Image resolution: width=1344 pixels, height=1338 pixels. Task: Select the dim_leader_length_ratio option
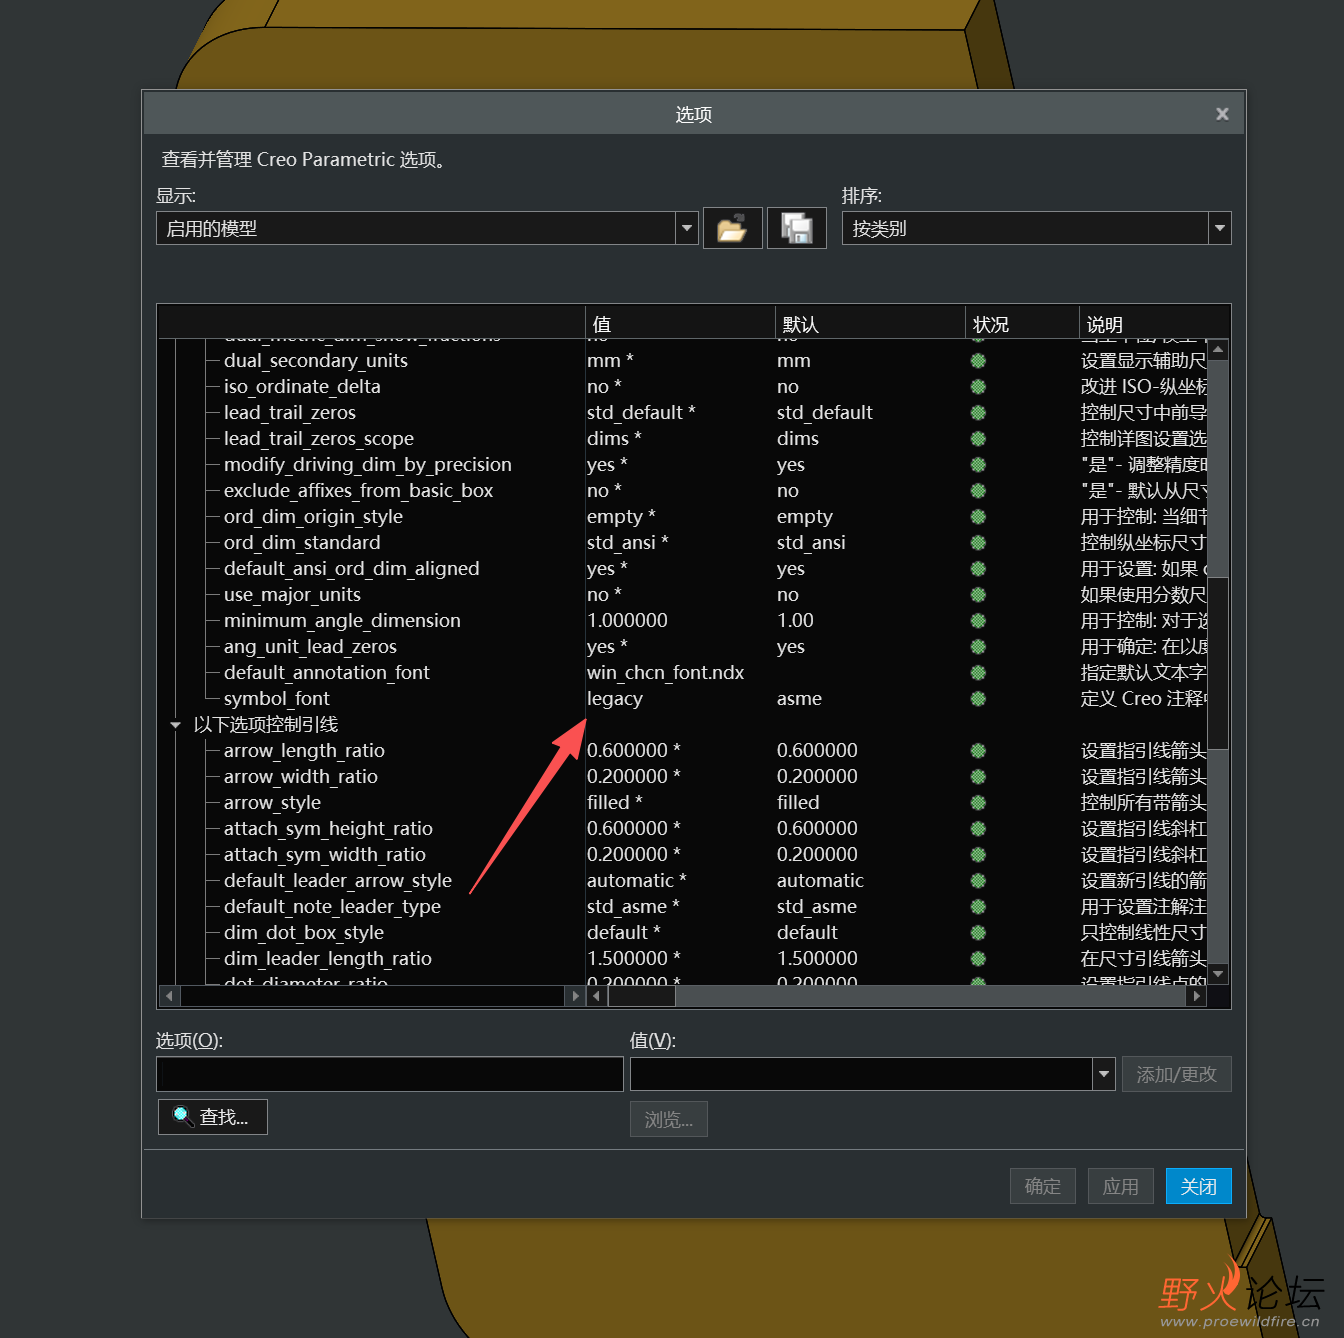pos(328,959)
